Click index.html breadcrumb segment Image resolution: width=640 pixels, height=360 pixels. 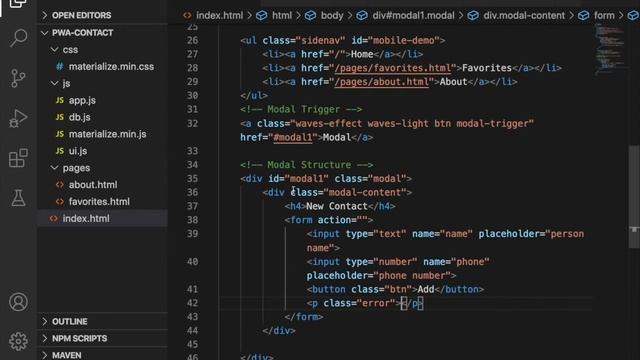(220, 16)
